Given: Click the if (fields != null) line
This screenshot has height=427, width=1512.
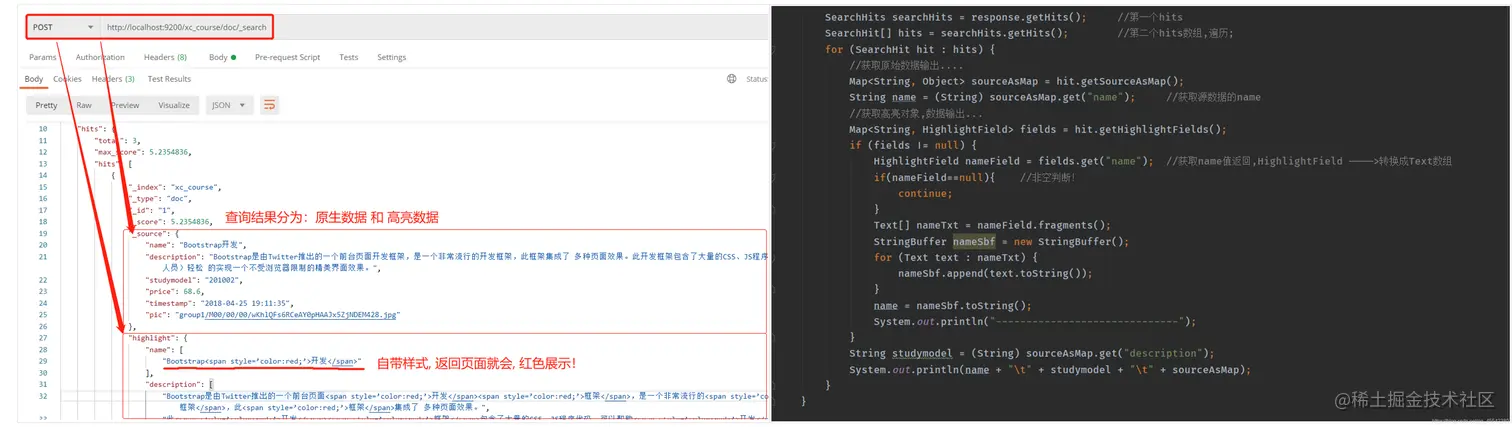Looking at the screenshot, I should click(x=913, y=145).
